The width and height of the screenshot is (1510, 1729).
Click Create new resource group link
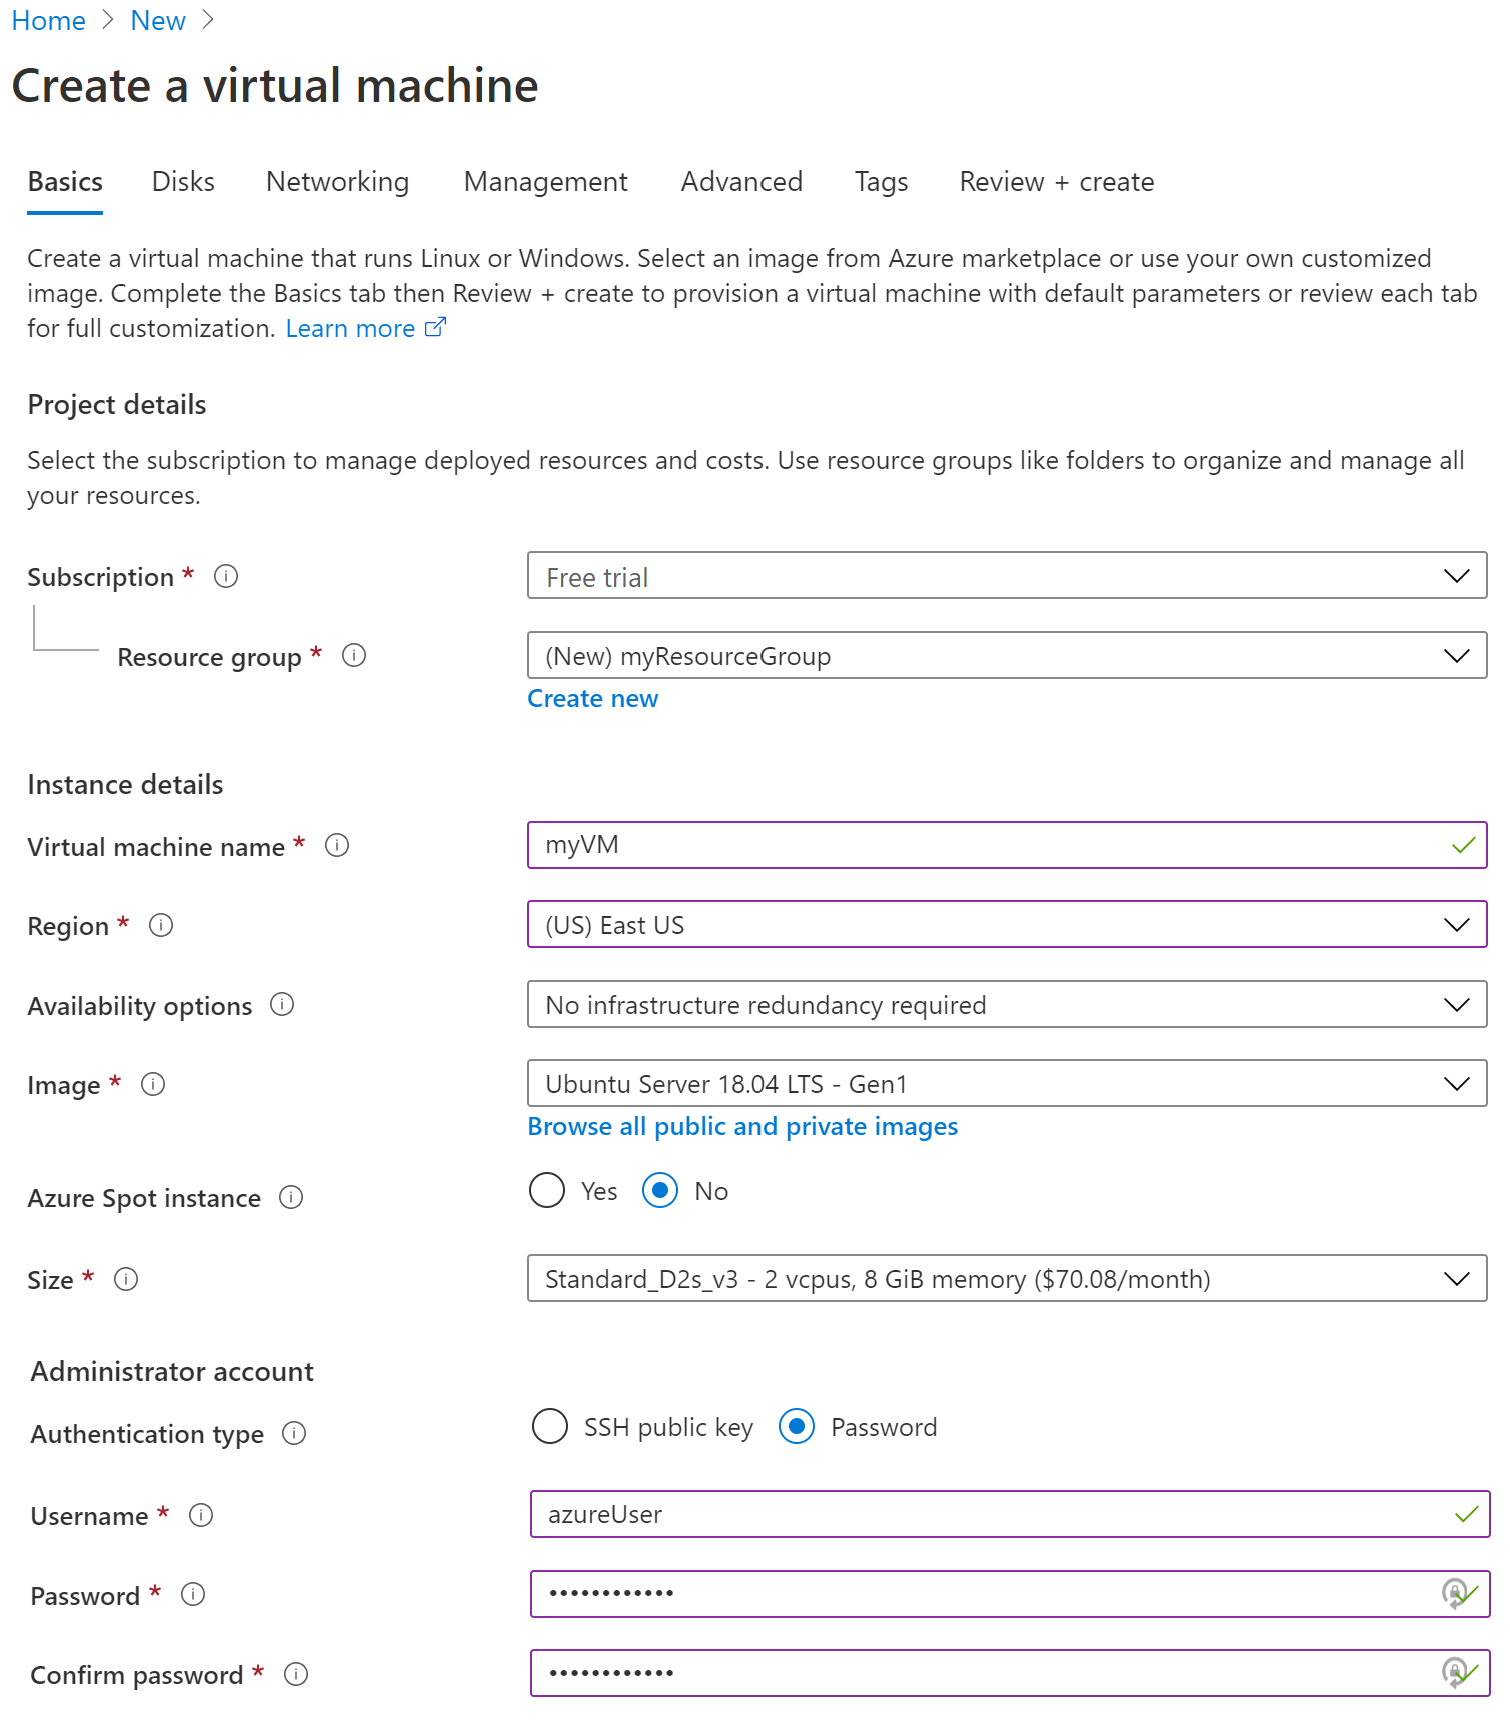[x=592, y=698]
